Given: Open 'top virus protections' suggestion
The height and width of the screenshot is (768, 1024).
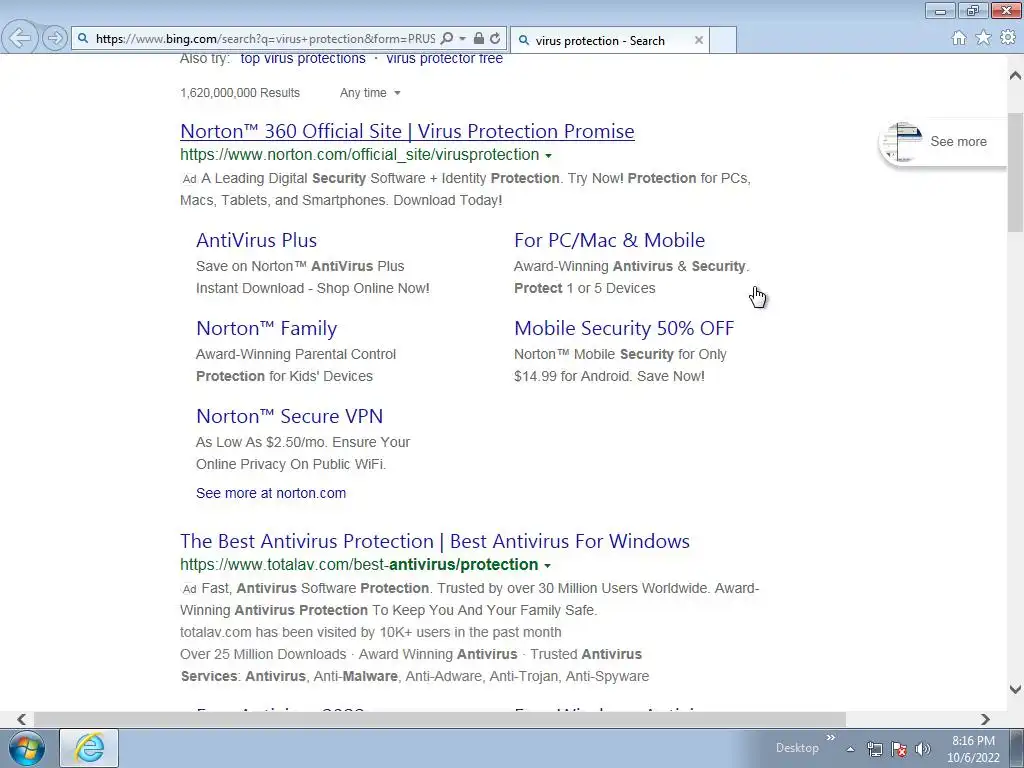Looking at the screenshot, I should point(303,59).
